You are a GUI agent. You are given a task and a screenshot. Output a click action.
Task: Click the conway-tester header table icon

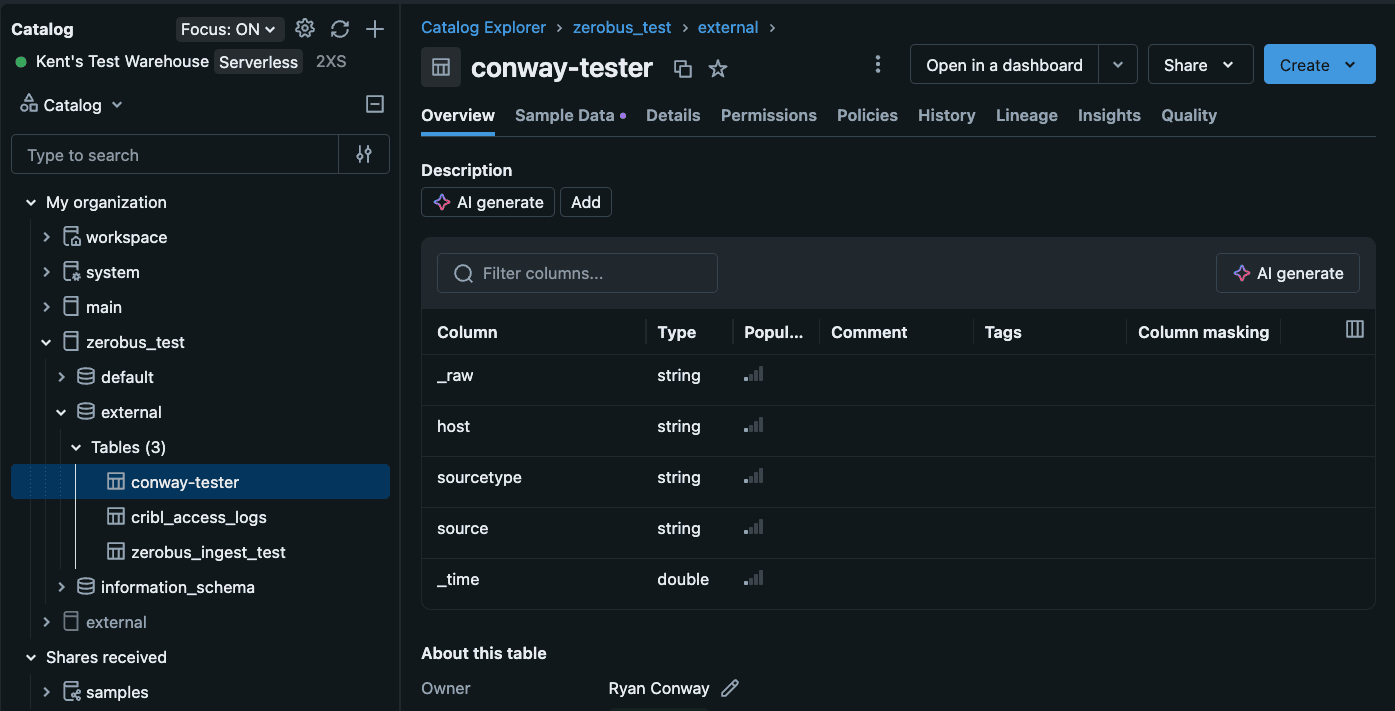(x=441, y=67)
